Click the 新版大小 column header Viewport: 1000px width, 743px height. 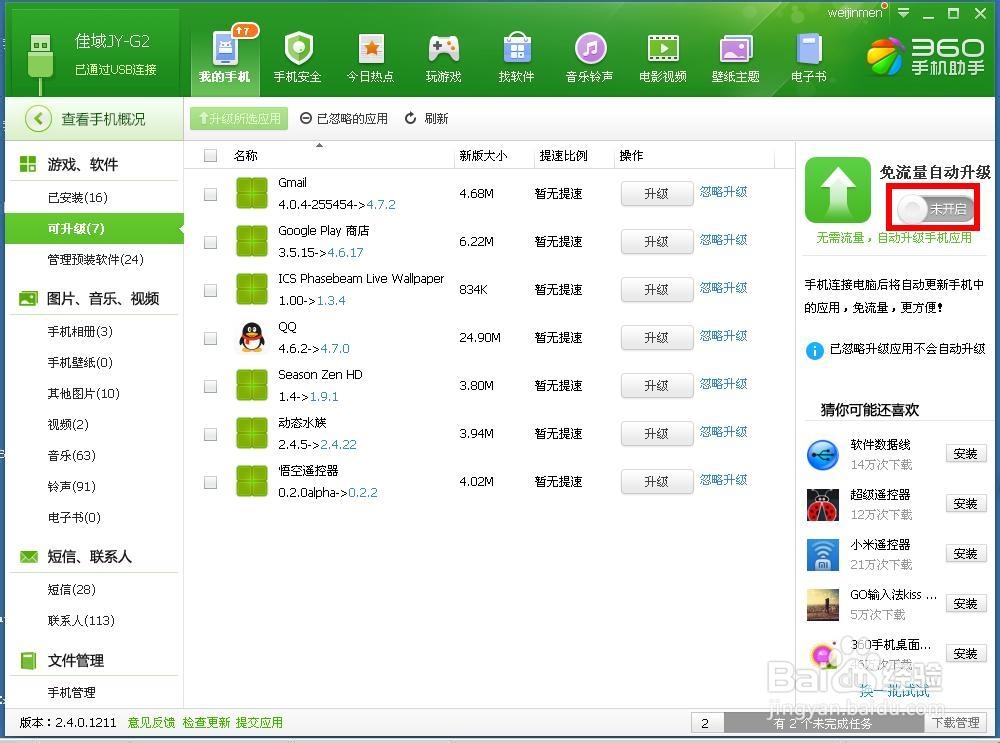coord(483,156)
